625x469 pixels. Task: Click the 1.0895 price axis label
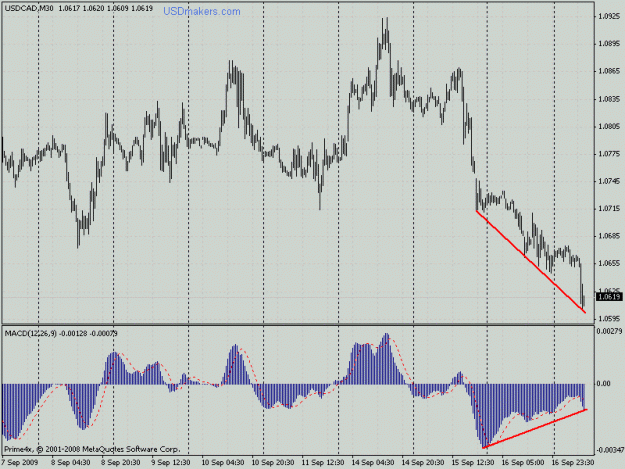(x=608, y=44)
